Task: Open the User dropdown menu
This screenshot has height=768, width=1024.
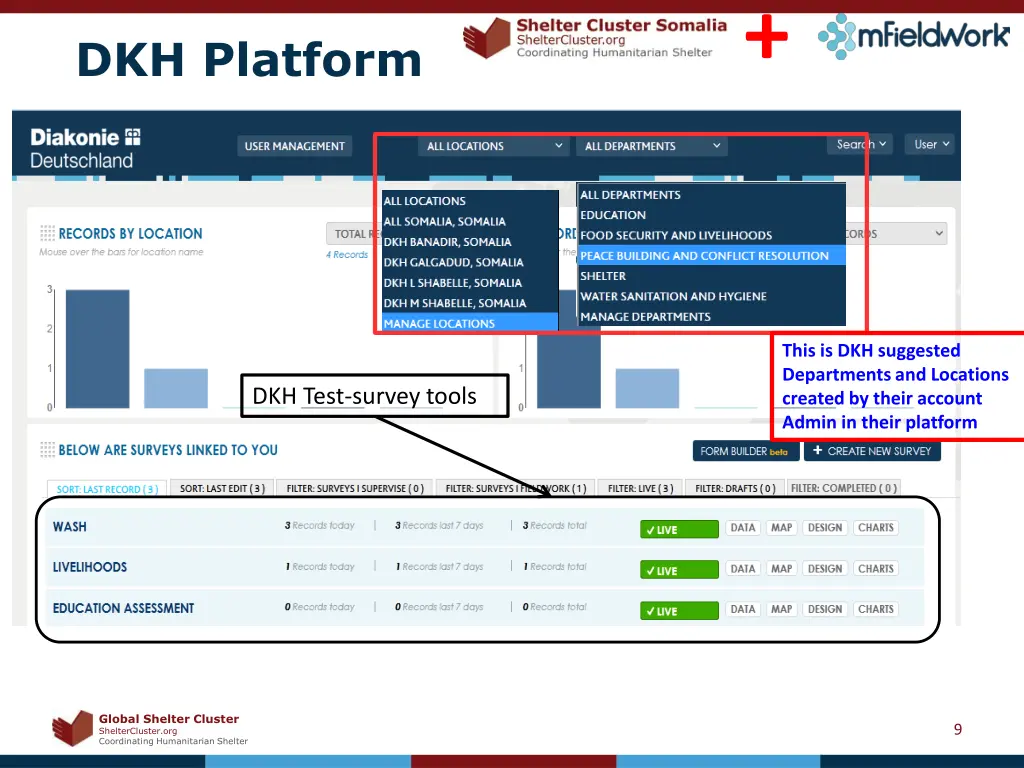Action: [x=929, y=144]
